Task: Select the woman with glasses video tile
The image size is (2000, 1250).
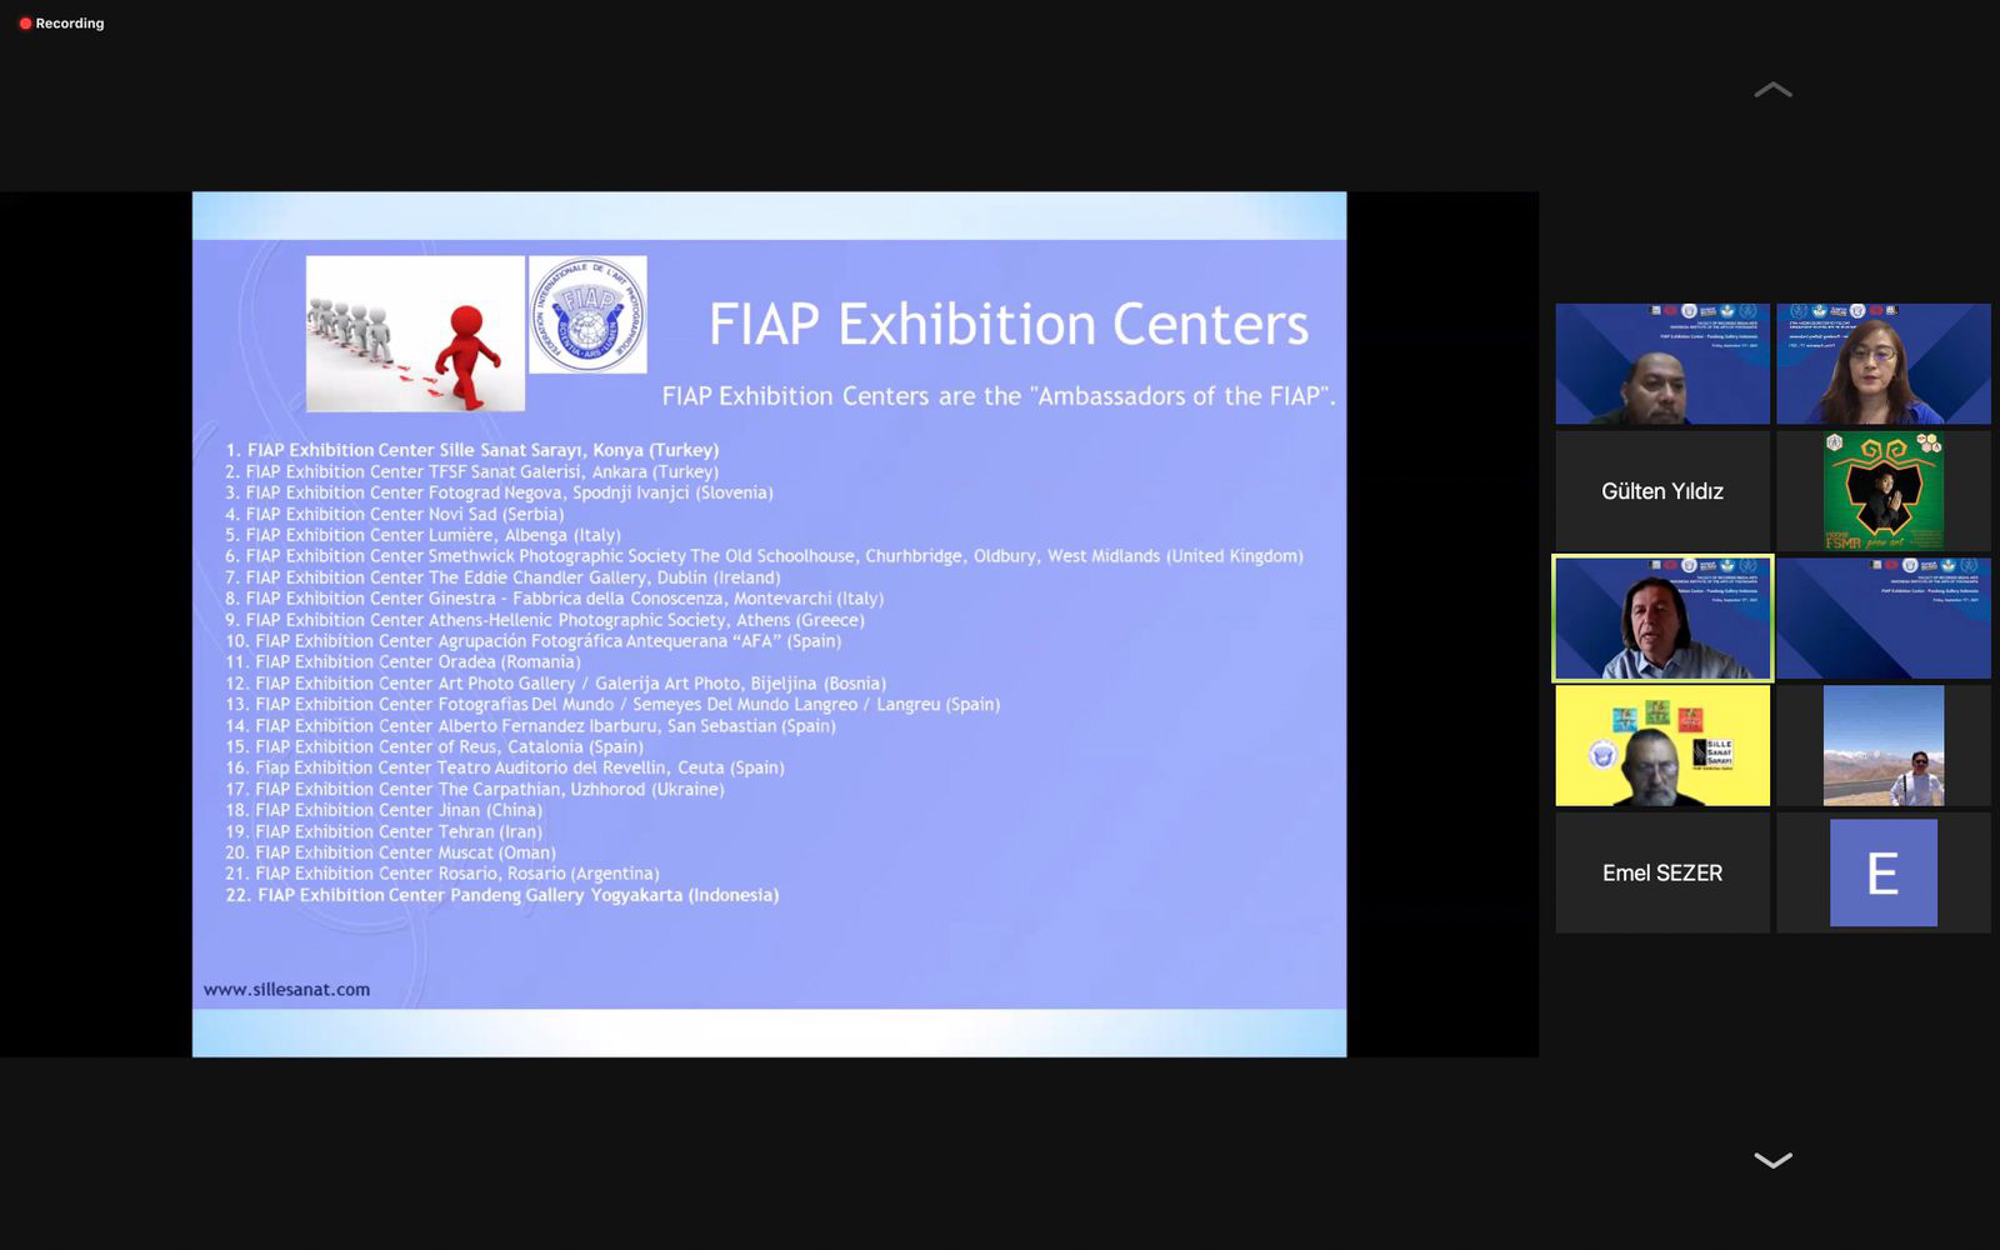Action: pyautogui.click(x=1883, y=364)
